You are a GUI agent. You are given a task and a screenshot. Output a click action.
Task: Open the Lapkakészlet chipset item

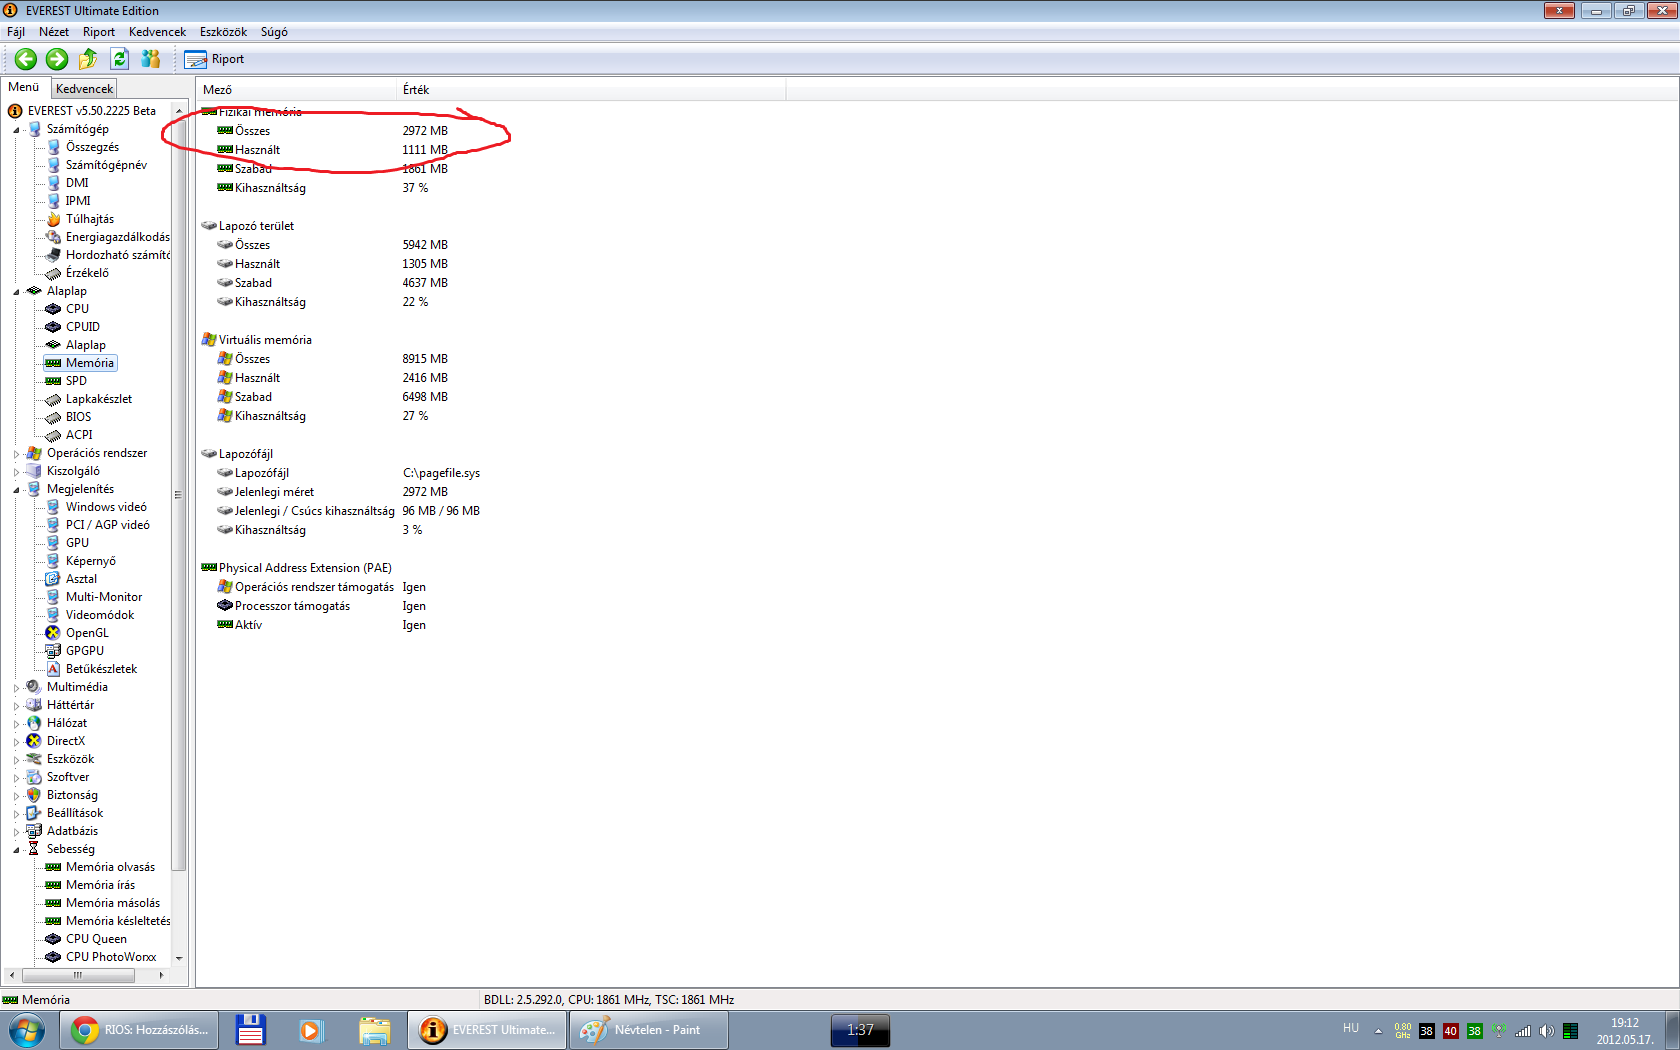[x=98, y=399]
